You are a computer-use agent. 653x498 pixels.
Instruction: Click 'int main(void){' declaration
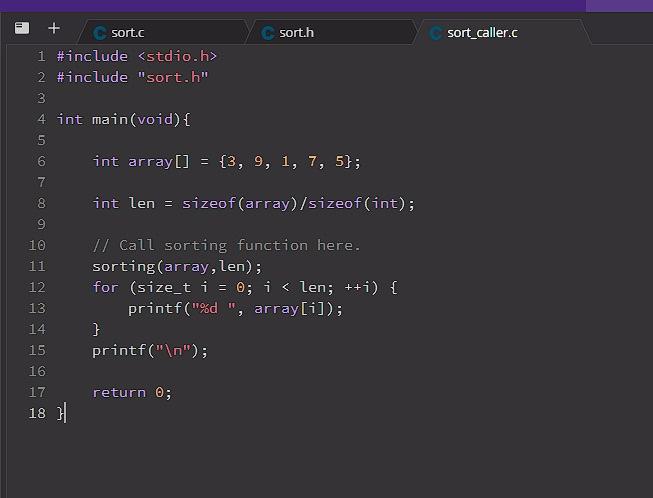point(123,120)
